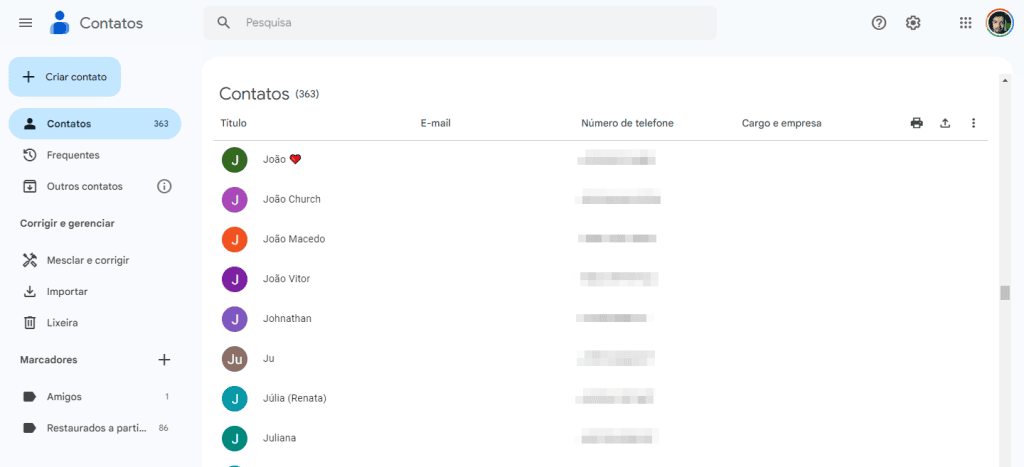The width and height of the screenshot is (1024, 467).
Task: Open contact Juliana
Action: coord(279,438)
